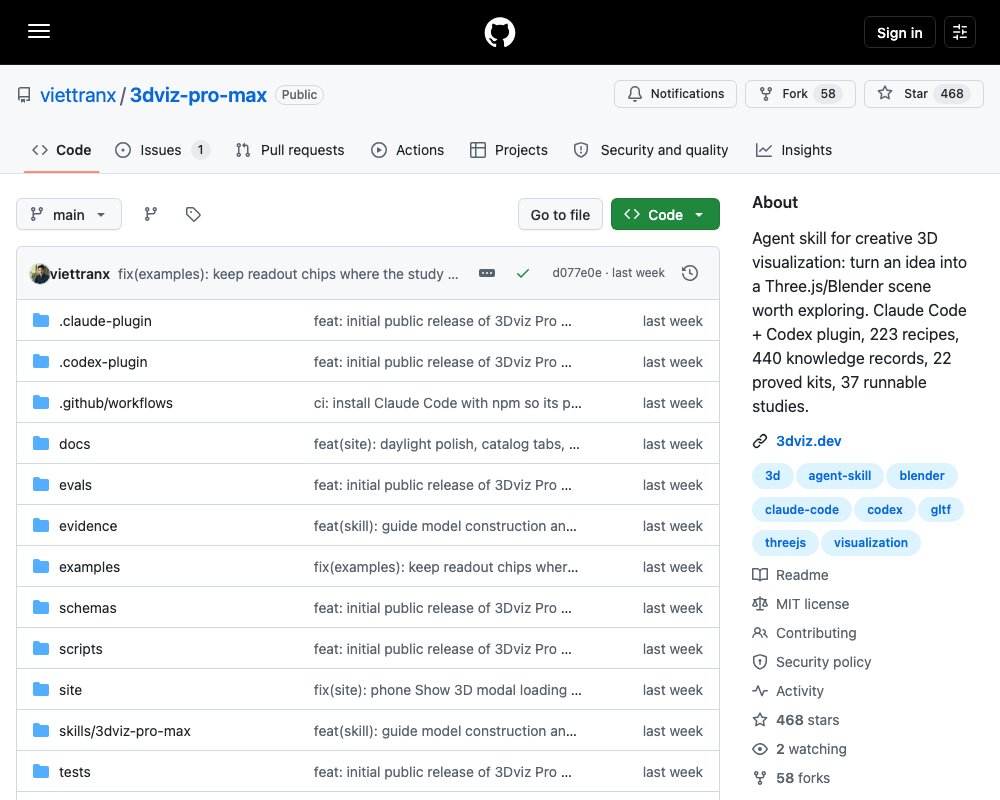
Task: Open Security and quality tab
Action: pyautogui.click(x=651, y=150)
